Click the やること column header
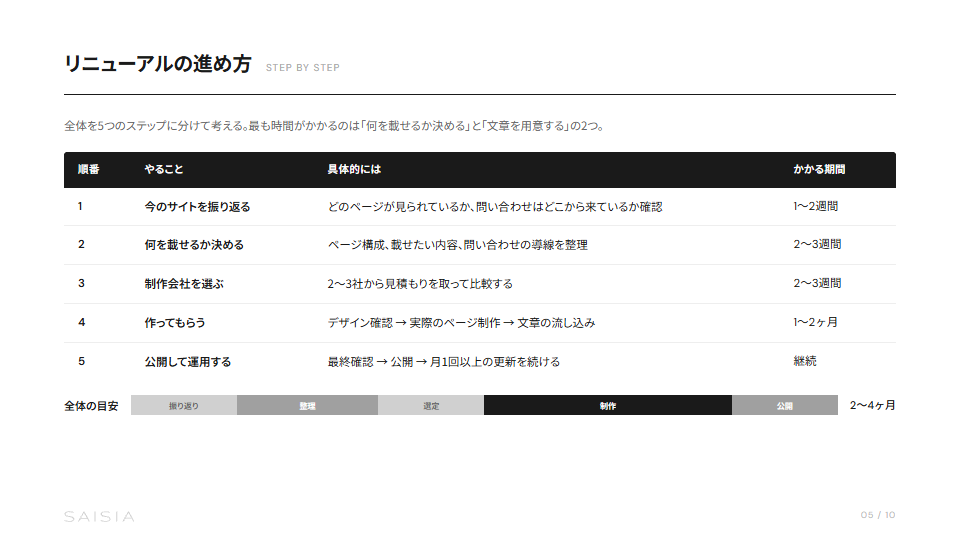 (x=164, y=170)
